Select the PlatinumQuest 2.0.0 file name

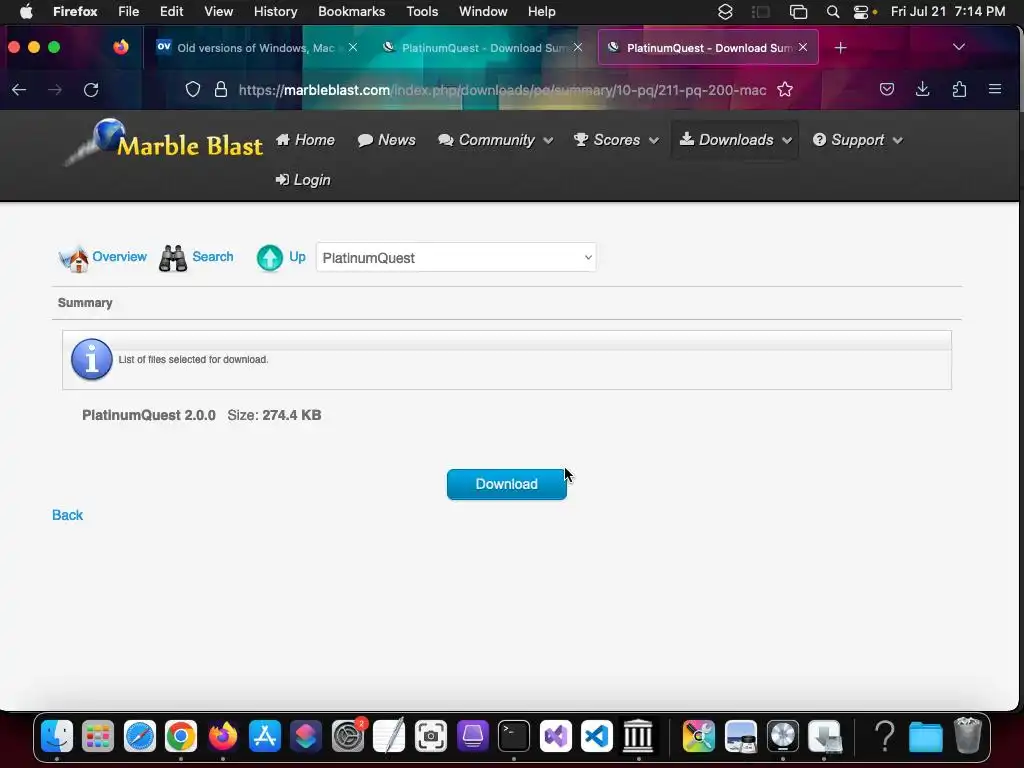point(149,415)
